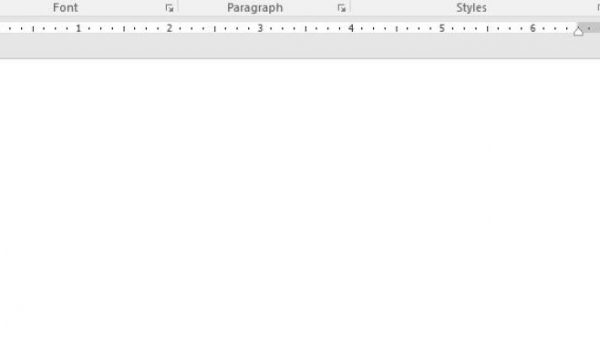Screen dimensions: 600x360
Task: Click the half-inch tick between 5 and 6
Action: (x=488, y=29)
